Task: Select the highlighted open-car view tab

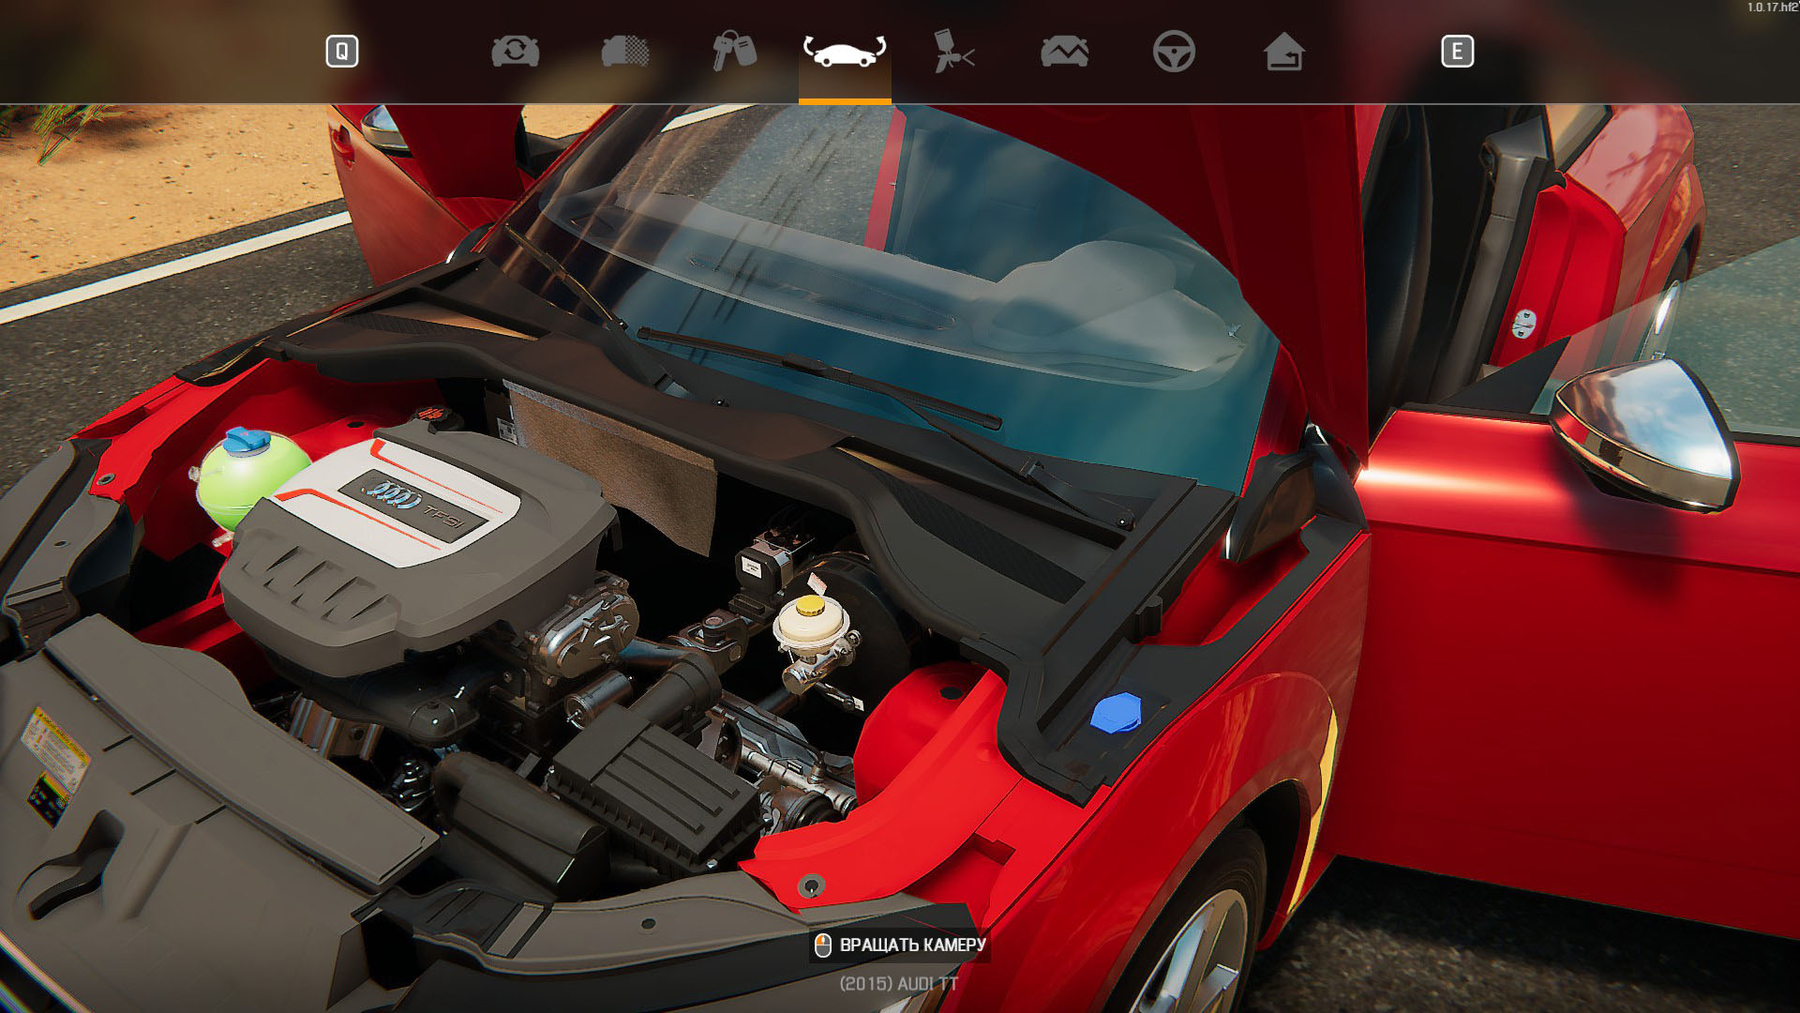Action: coord(844,51)
